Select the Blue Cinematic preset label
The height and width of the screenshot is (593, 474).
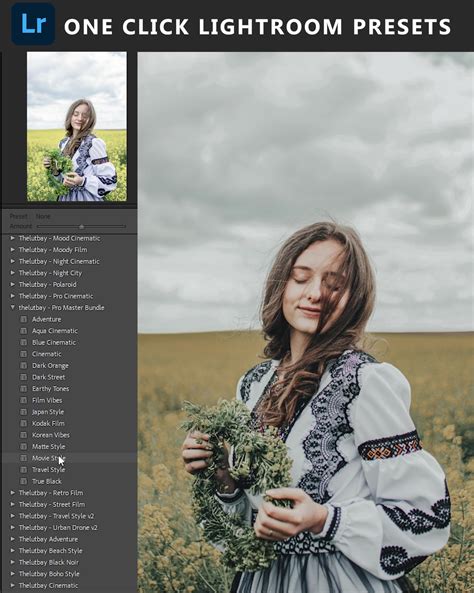click(x=54, y=342)
